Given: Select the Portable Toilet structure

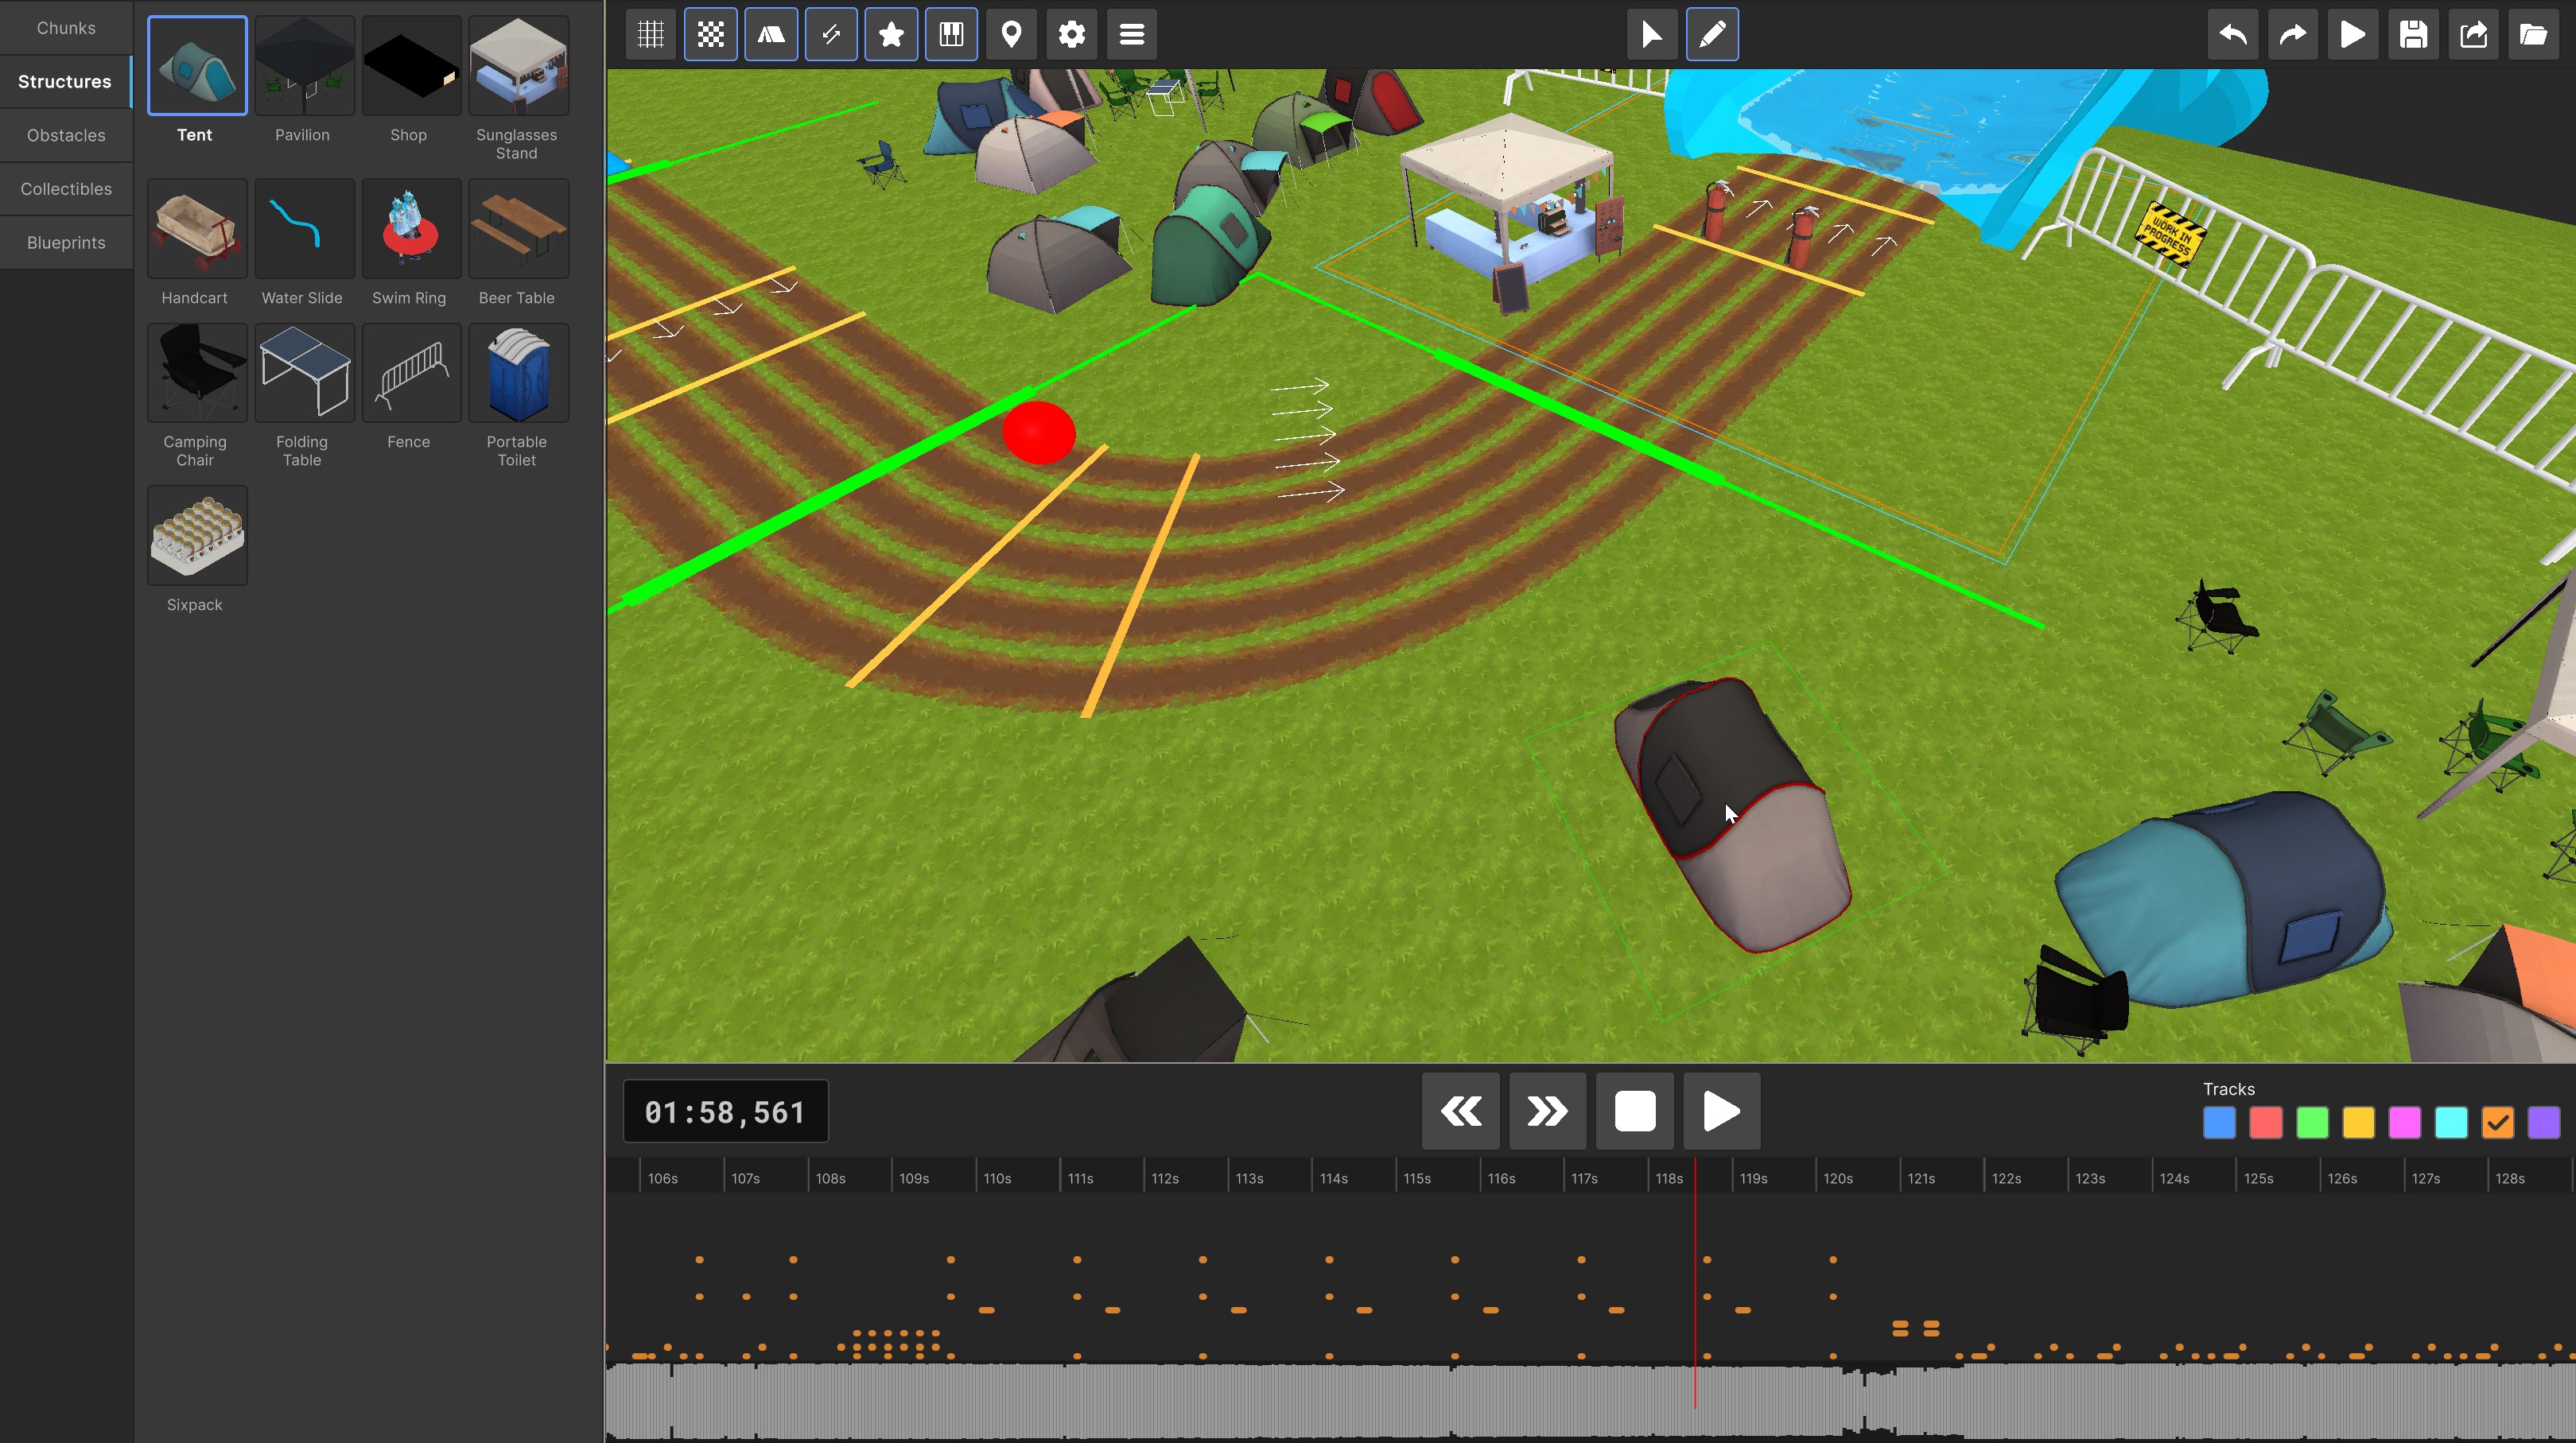Looking at the screenshot, I should click(518, 373).
